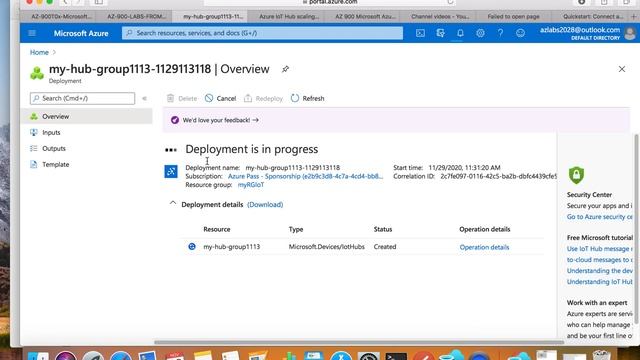Focus the Search resources, services, and docs field
The image size is (640, 360).
click(262, 33)
